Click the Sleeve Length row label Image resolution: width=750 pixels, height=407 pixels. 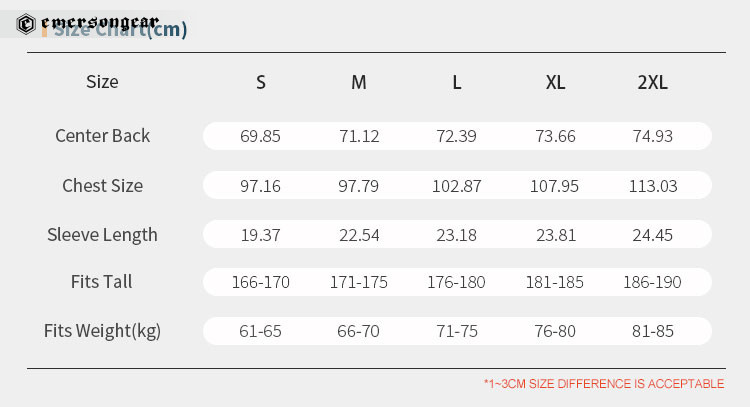pyautogui.click(x=102, y=235)
